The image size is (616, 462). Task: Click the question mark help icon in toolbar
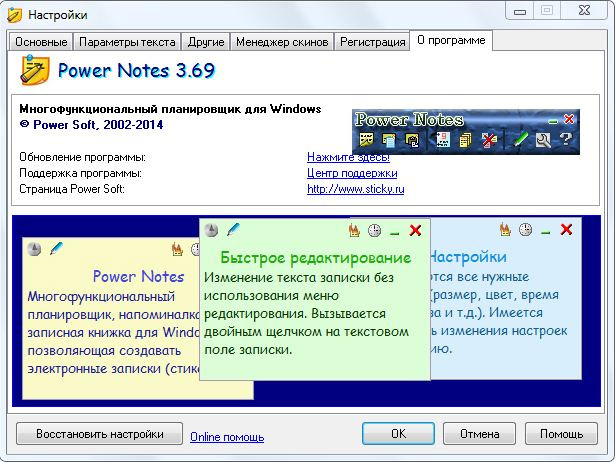(566, 139)
